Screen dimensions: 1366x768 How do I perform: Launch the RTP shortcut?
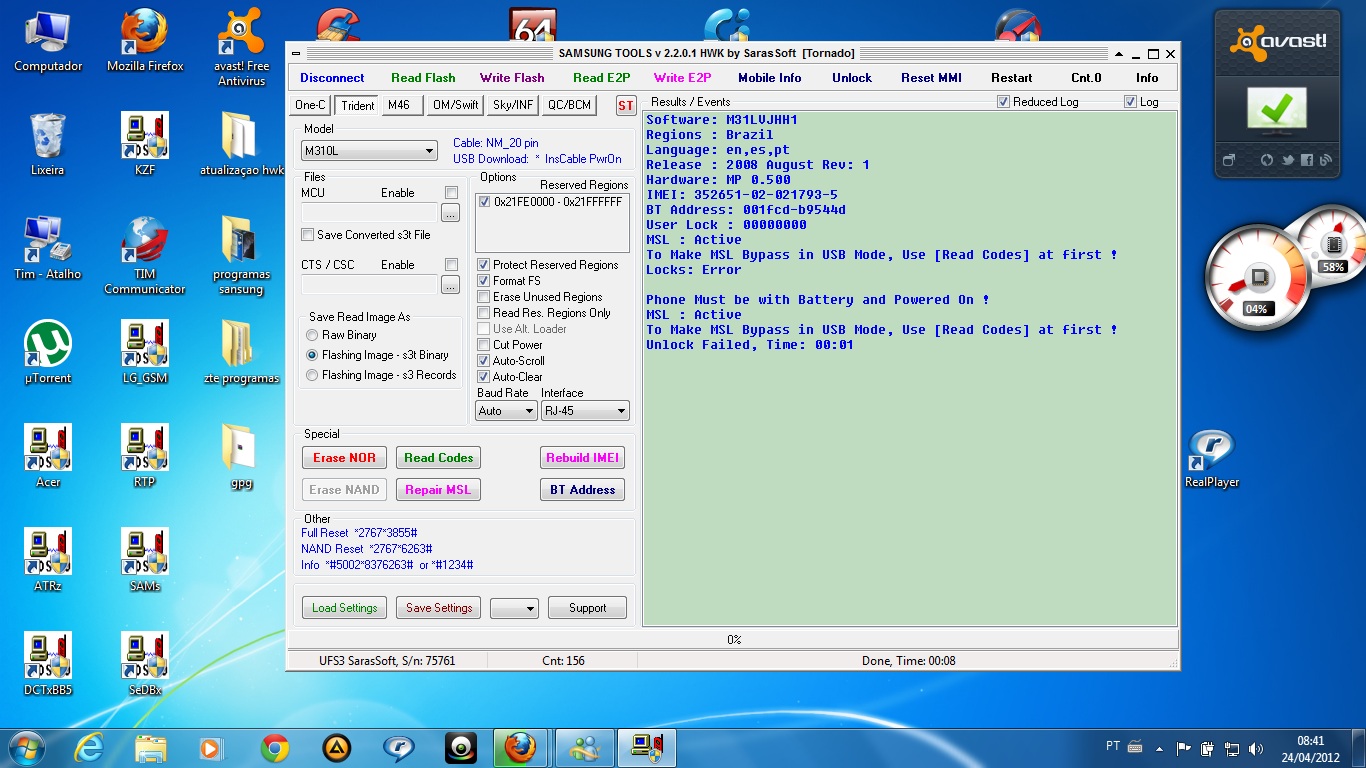[x=145, y=457]
